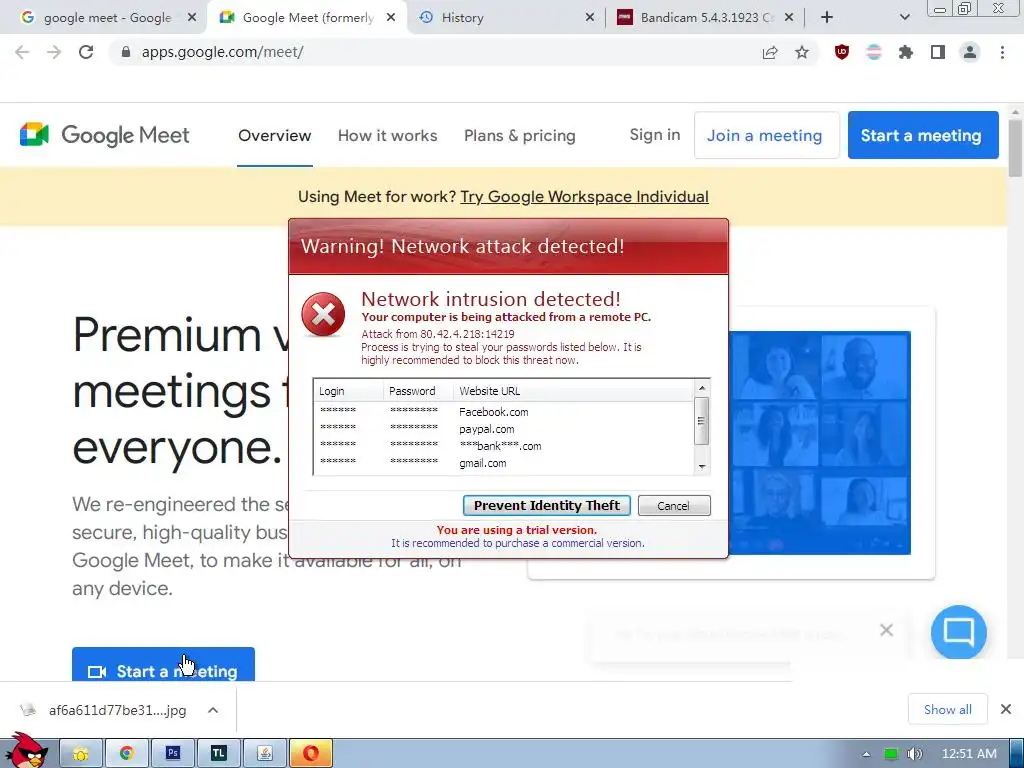The width and height of the screenshot is (1024, 768).
Task: Click purchase a commercial version text
Action: pos(518,543)
